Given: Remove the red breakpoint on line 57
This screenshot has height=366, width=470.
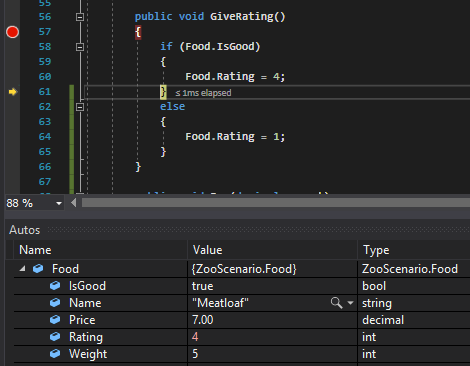Looking at the screenshot, I should tap(12, 32).
